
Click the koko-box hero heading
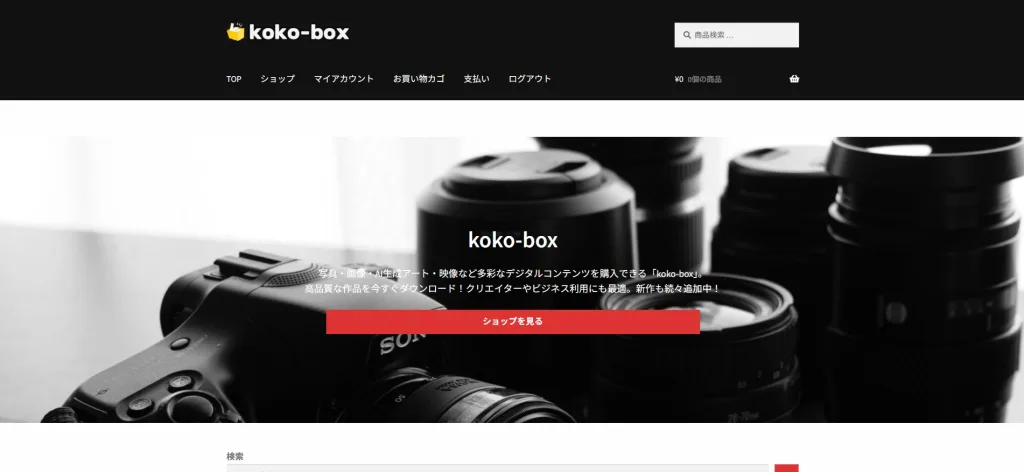tap(513, 240)
